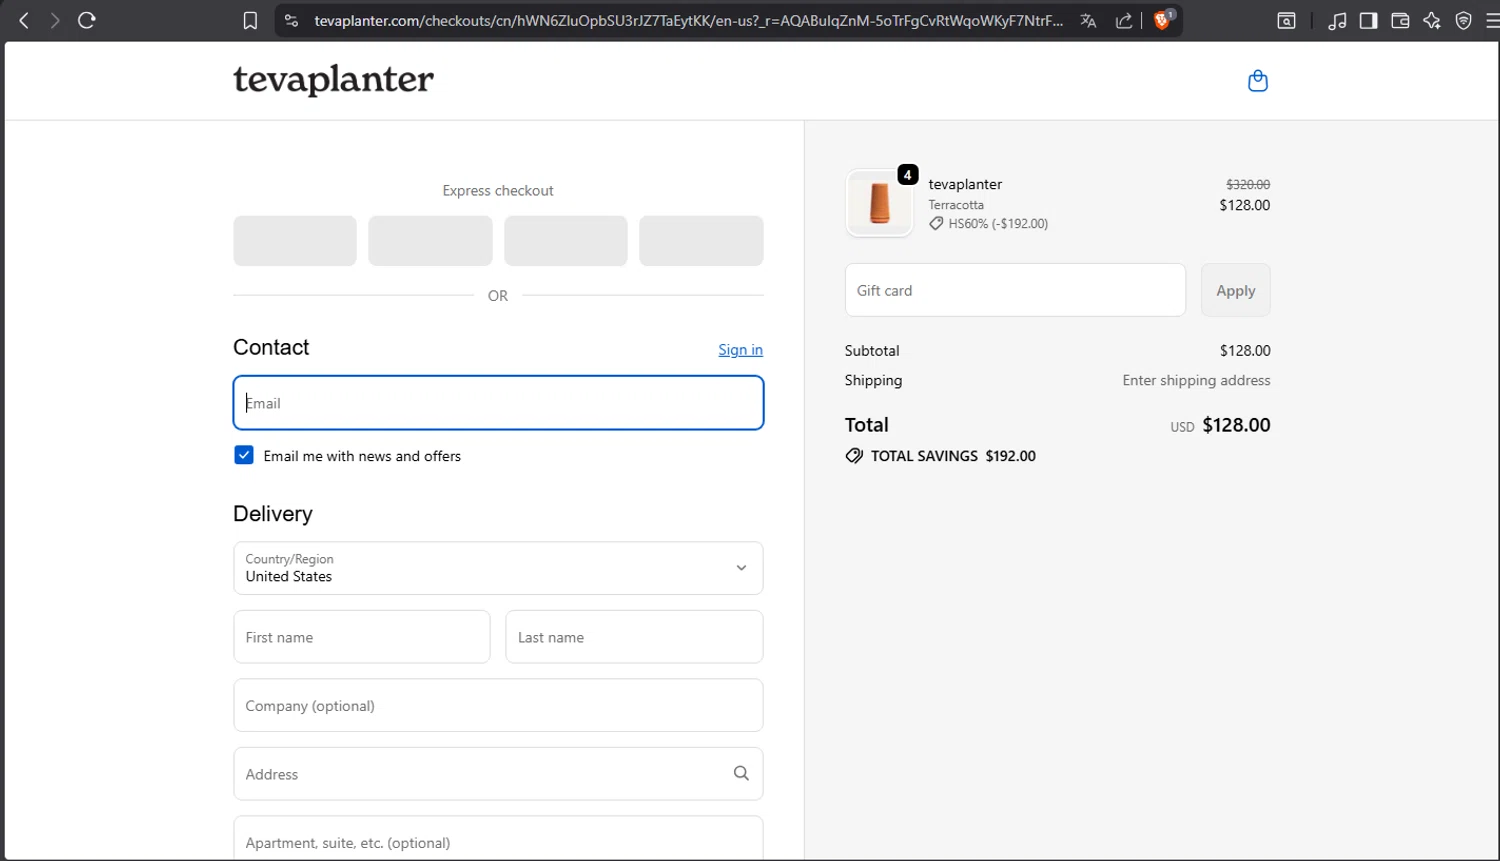Screen dimensions: 1500x861
Task: Toggle the browser sidebar panel
Action: click(1368, 20)
